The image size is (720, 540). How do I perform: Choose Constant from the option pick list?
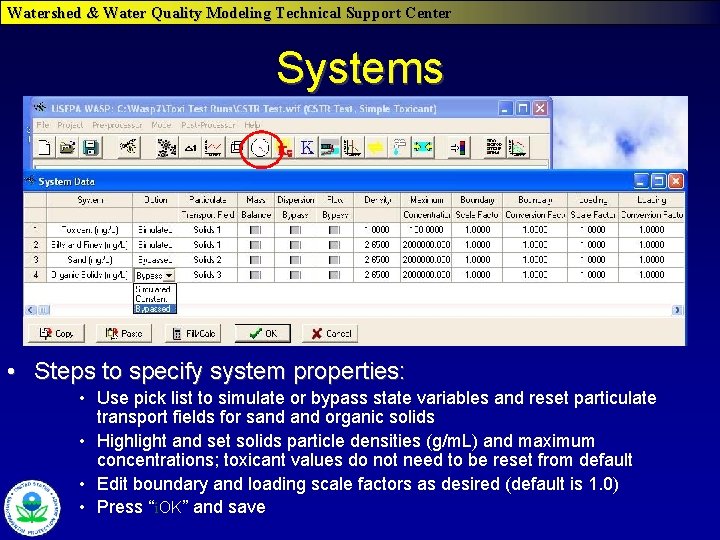tap(155, 299)
